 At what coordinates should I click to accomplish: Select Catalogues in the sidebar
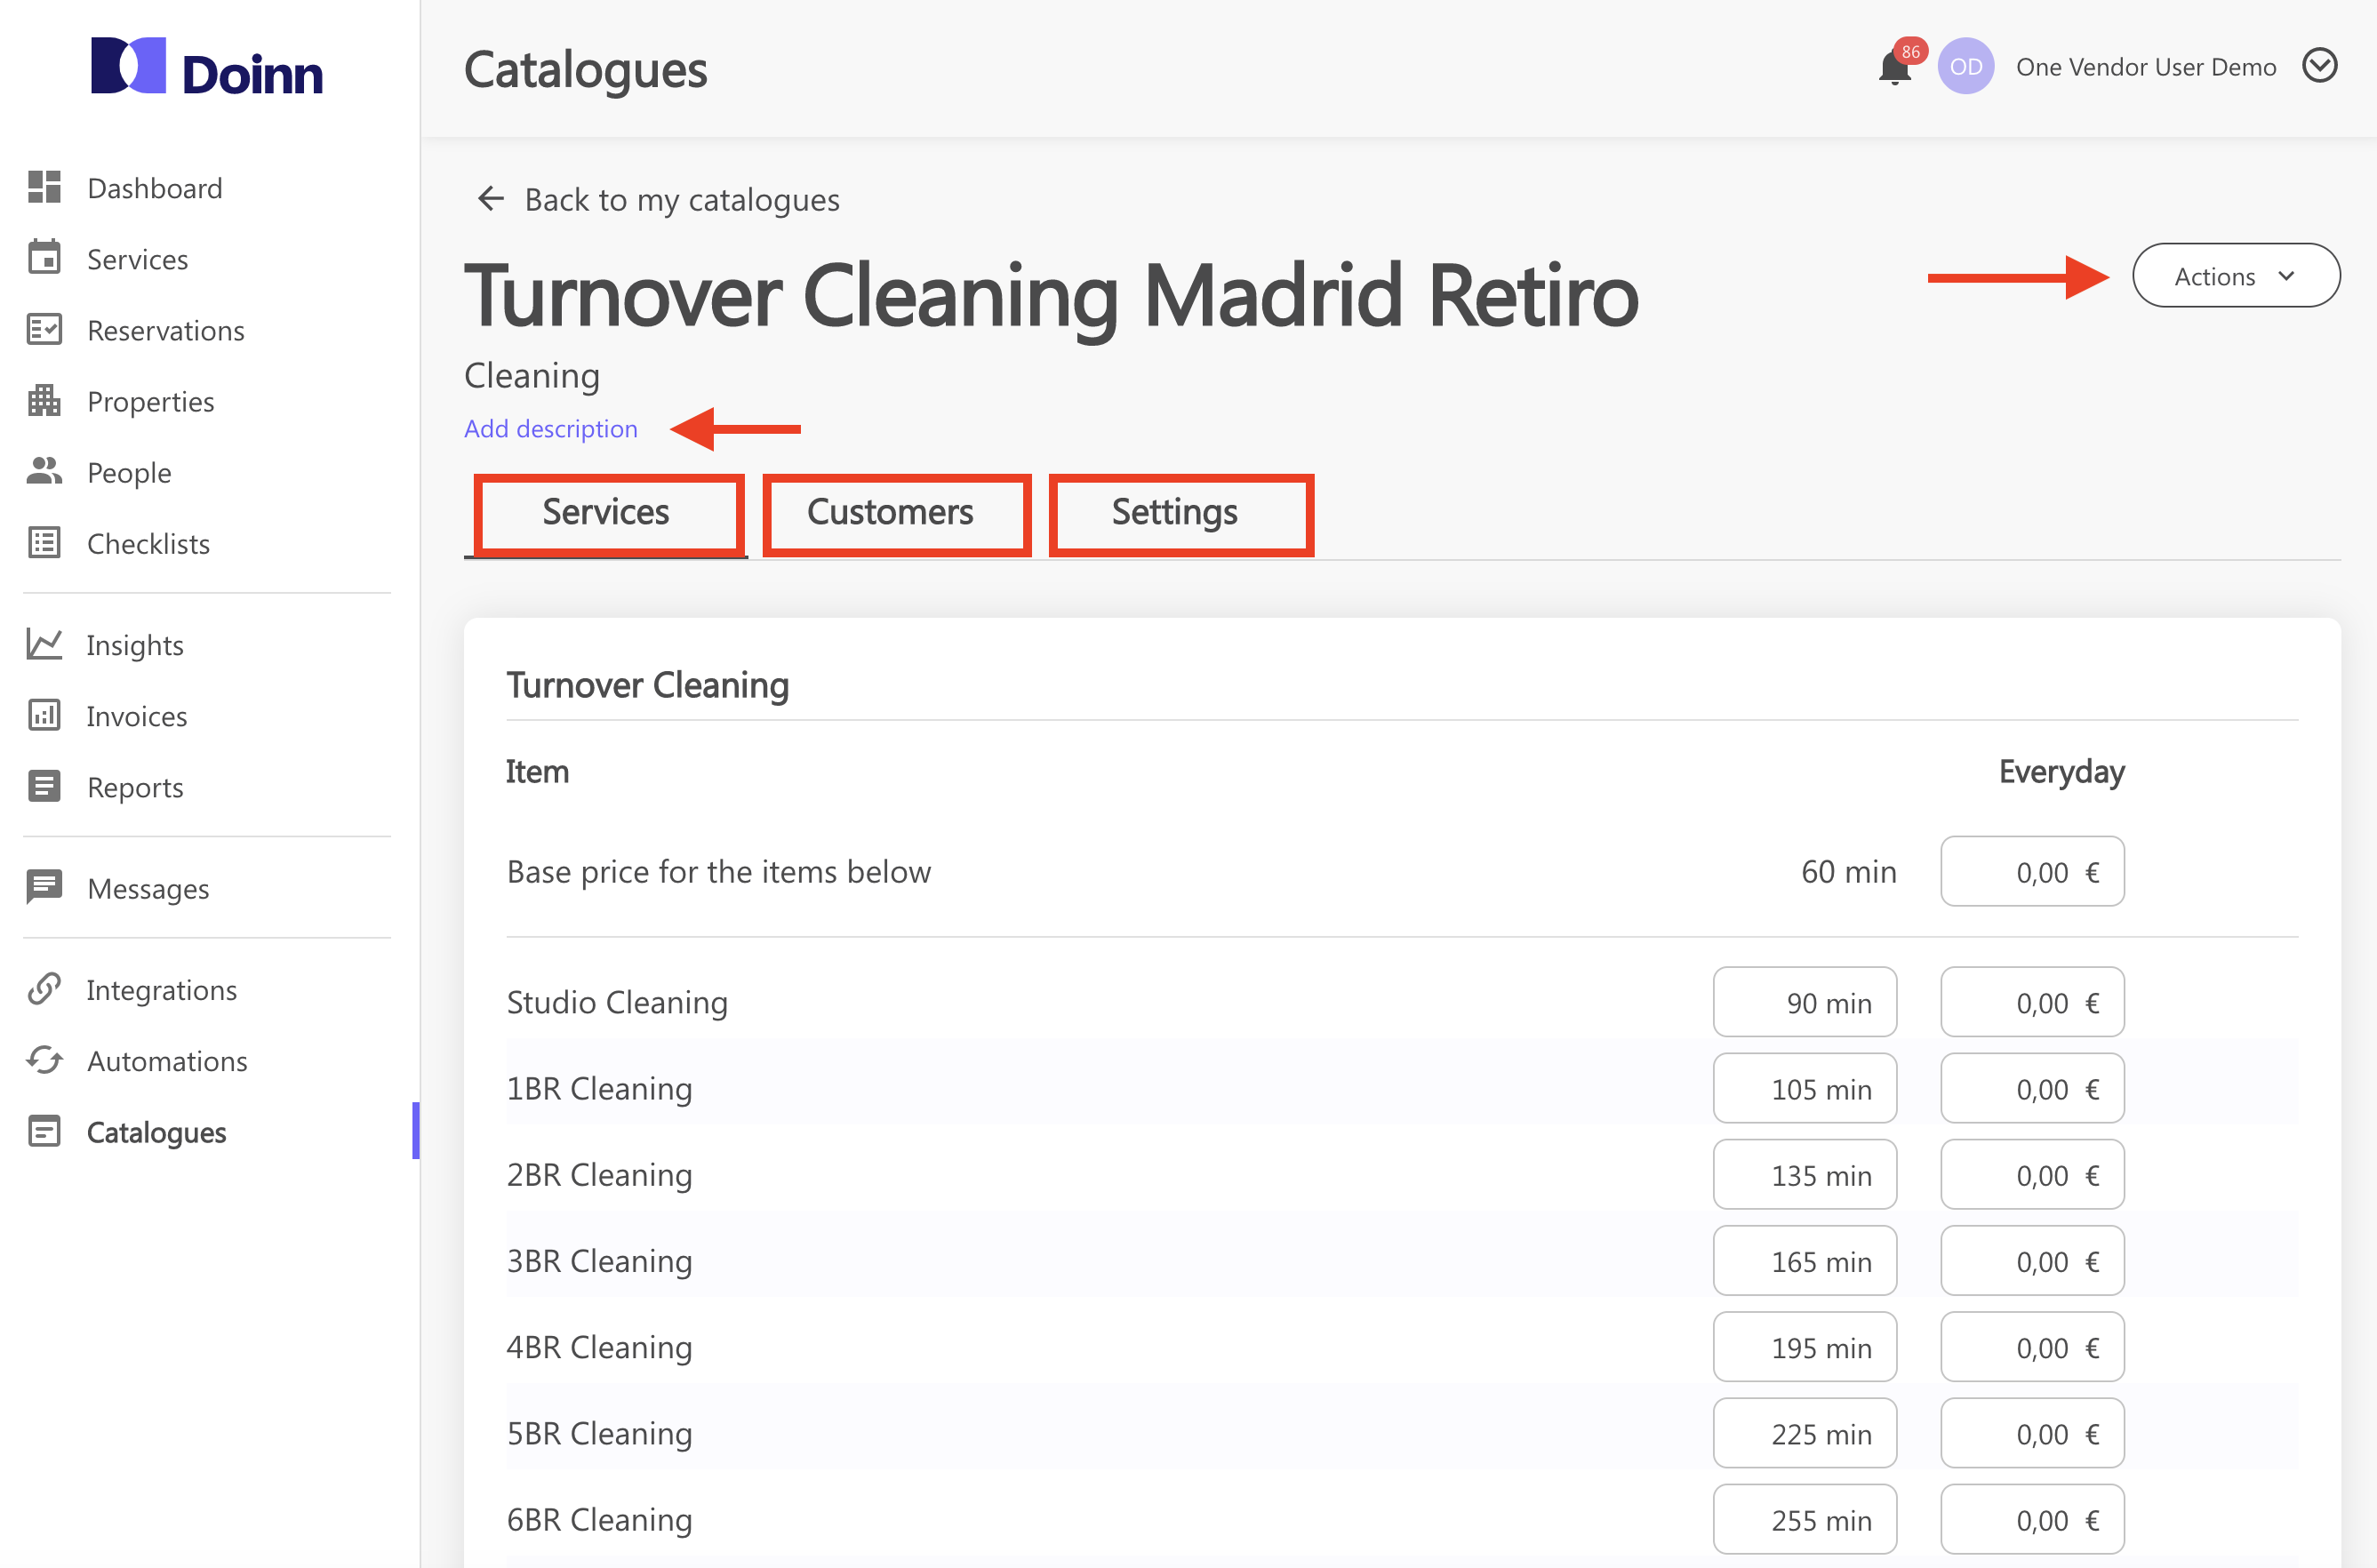tap(157, 1132)
